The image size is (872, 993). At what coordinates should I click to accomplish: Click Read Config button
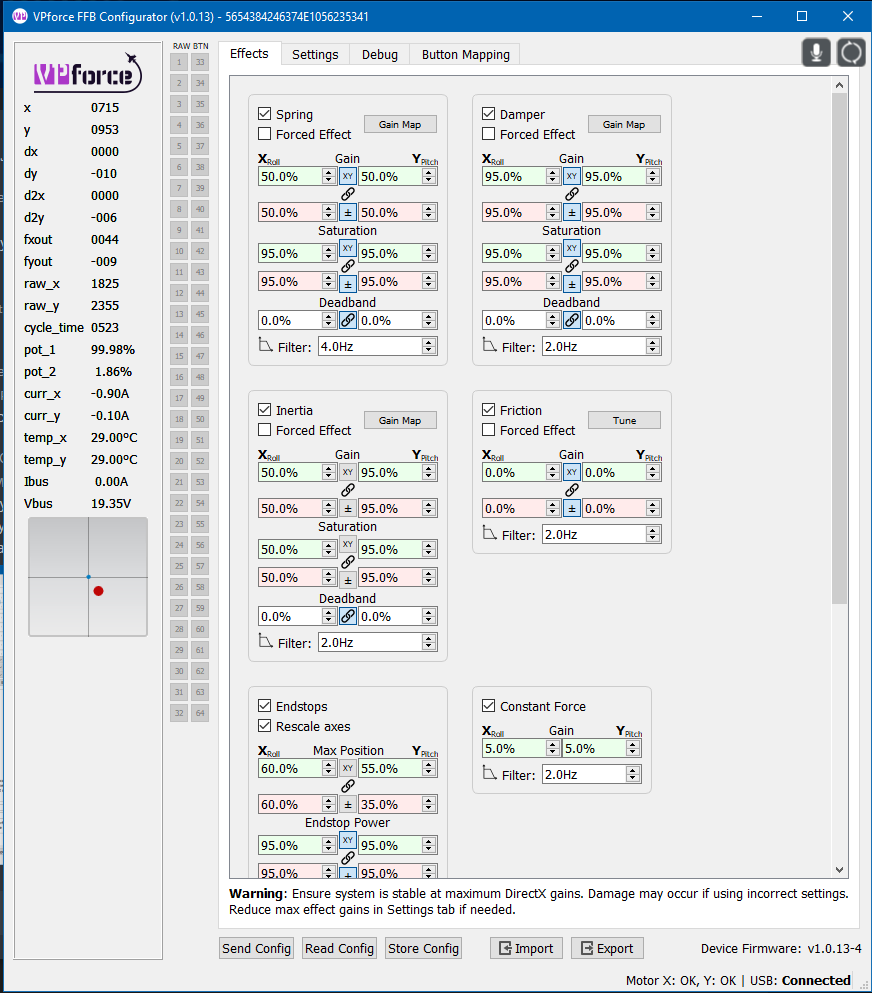pyautogui.click(x=339, y=948)
